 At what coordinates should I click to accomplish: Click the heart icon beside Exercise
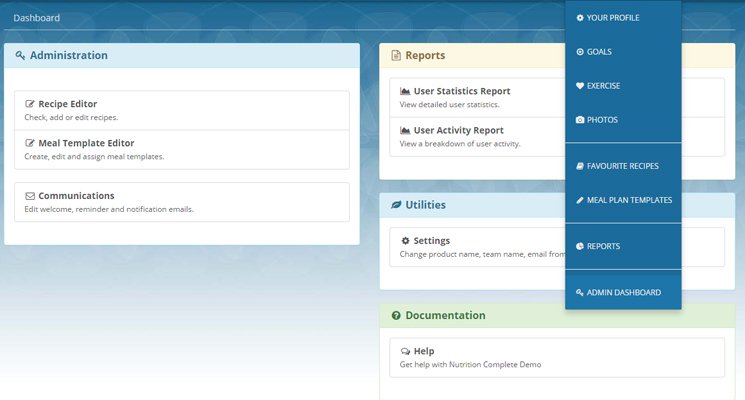[x=580, y=86]
